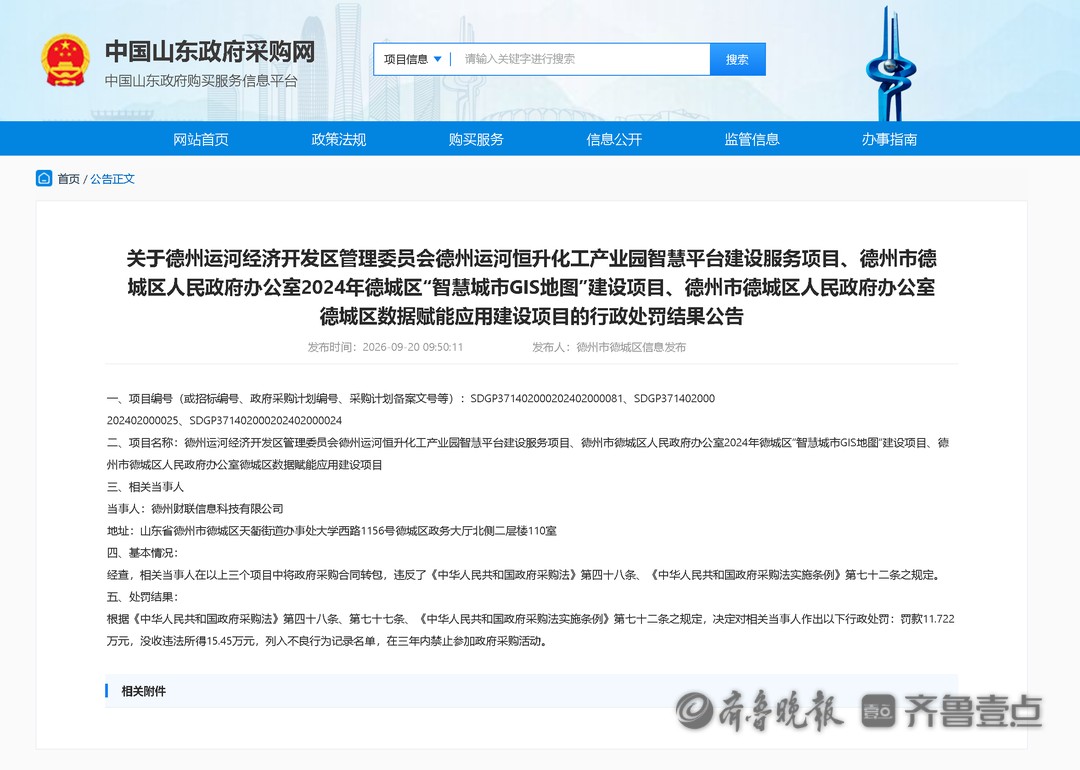1080x770 pixels.
Task: Click the 首页 breadcrumb link
Action: coord(68,179)
